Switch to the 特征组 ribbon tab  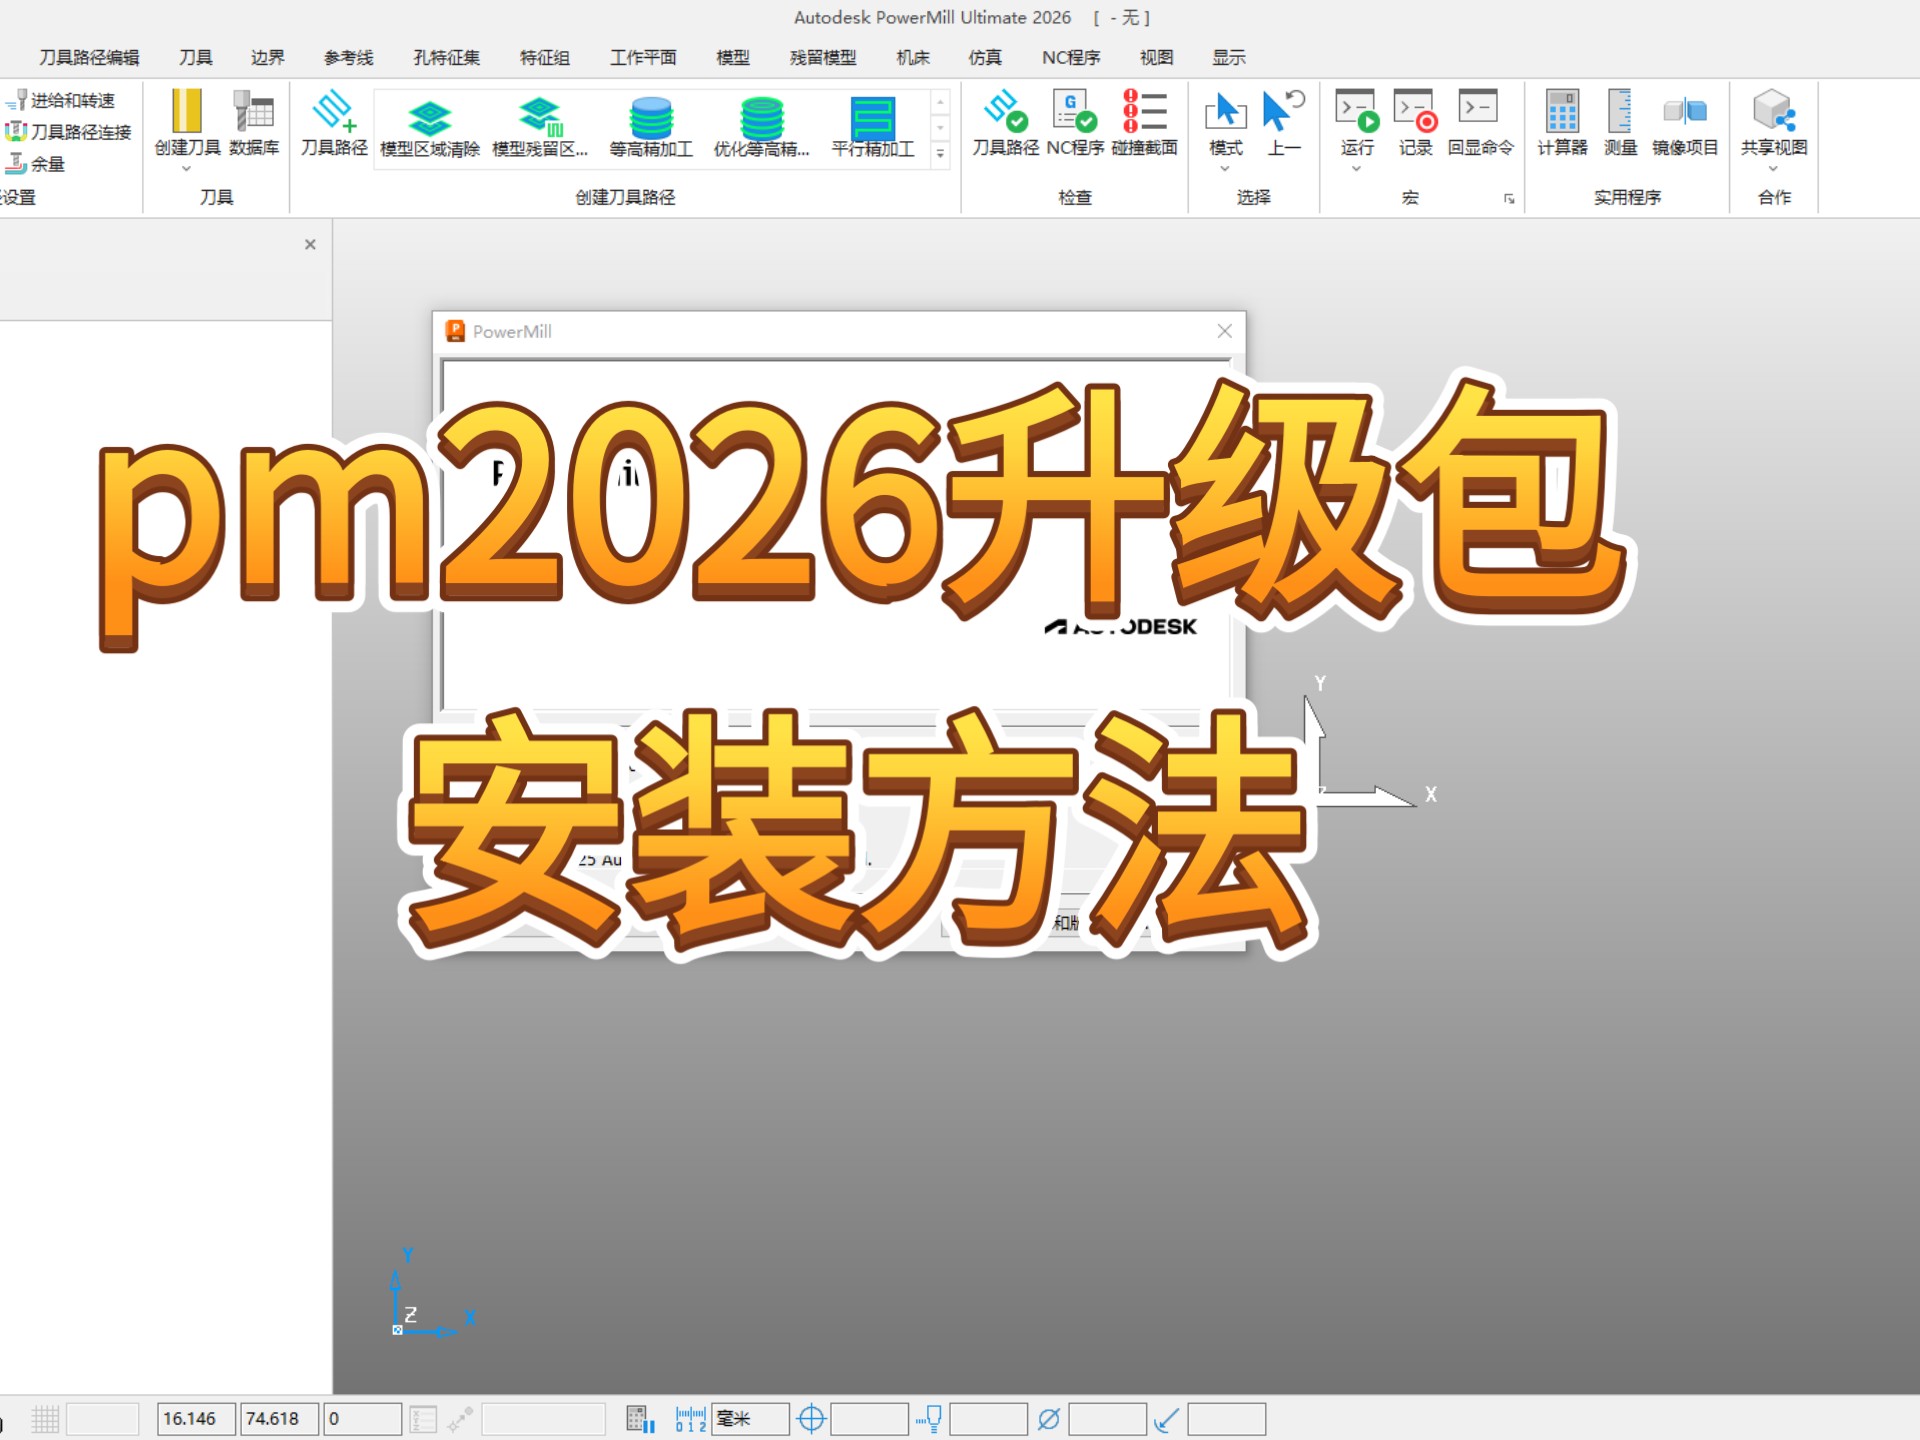click(x=545, y=57)
